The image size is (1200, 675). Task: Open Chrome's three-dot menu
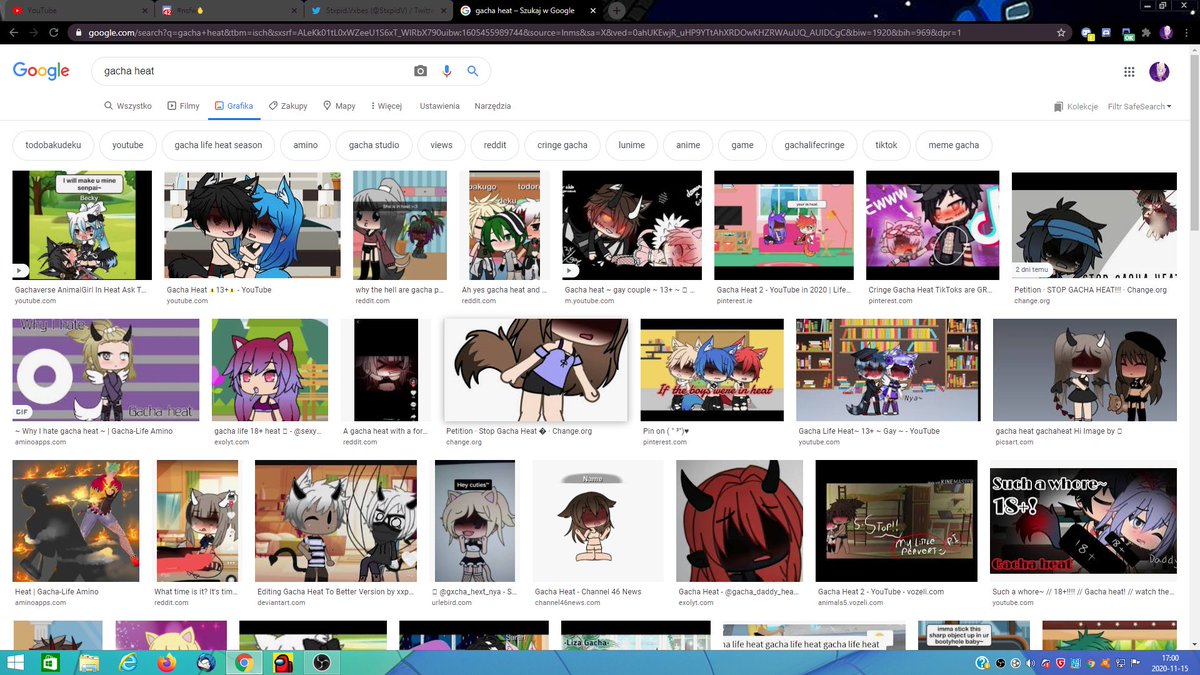coord(1188,32)
